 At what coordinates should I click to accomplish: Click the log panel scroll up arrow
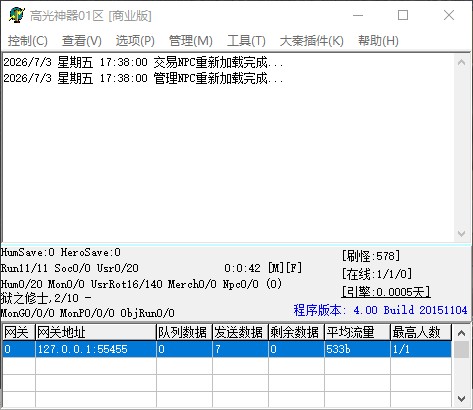462,62
